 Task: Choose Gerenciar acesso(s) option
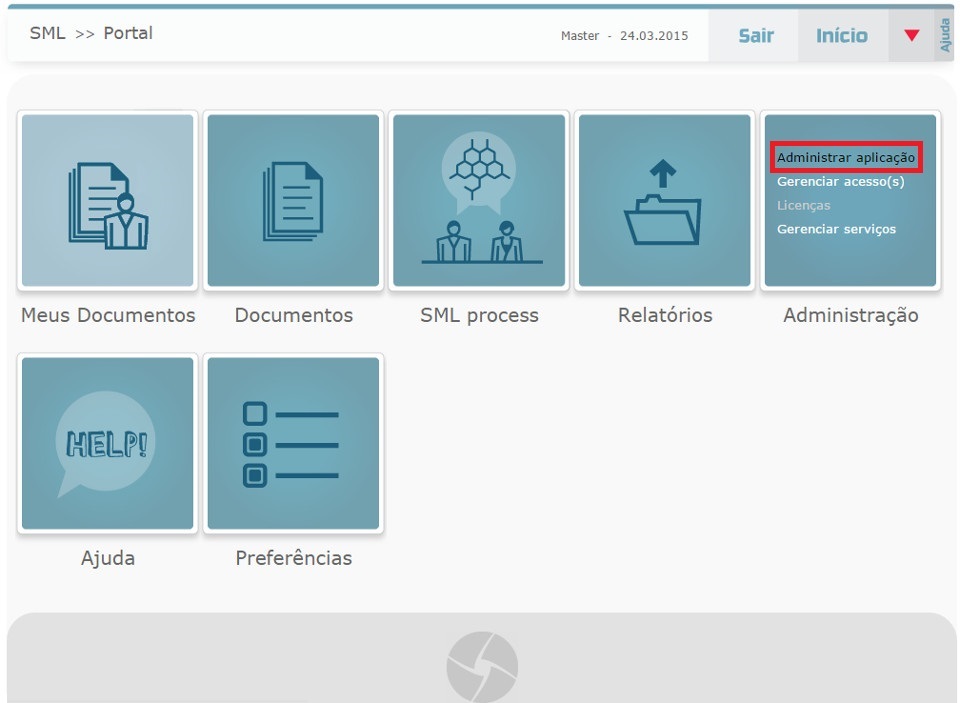coord(840,182)
